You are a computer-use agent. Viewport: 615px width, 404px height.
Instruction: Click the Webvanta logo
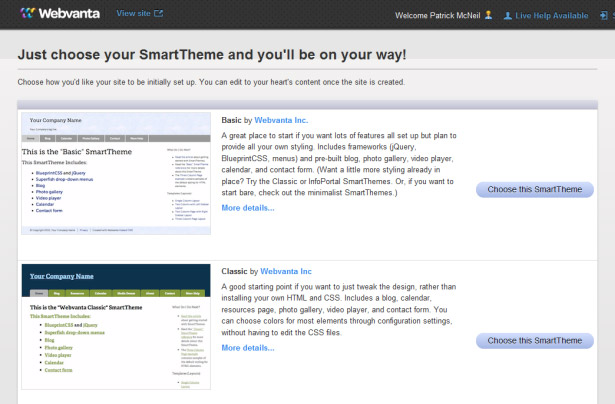pos(60,13)
